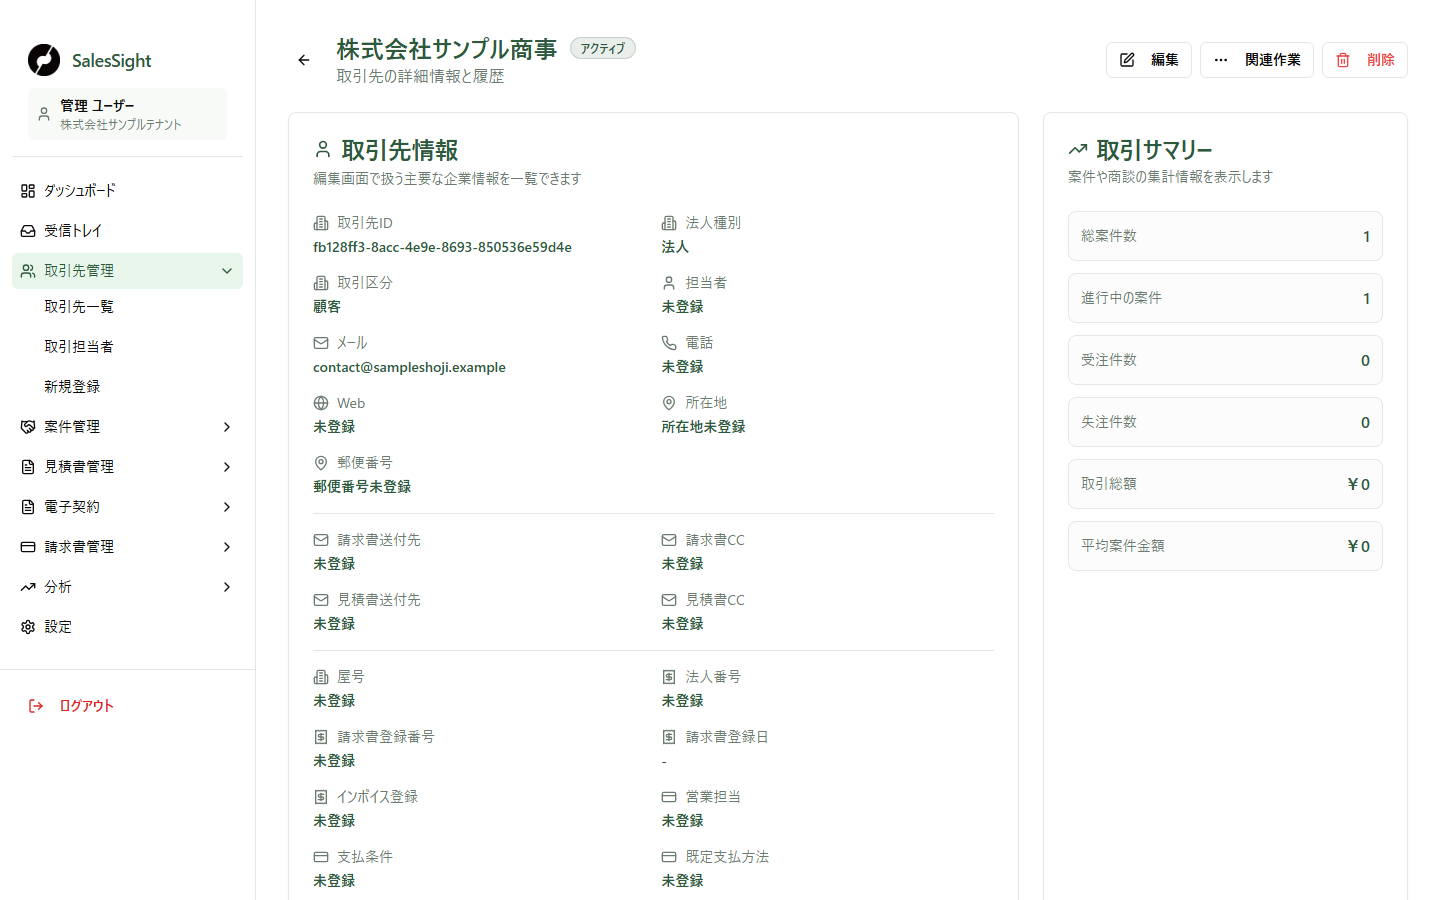Click the map pin icon next to 郵便番号
Viewport: 1440px width, 900px height.
321,463
